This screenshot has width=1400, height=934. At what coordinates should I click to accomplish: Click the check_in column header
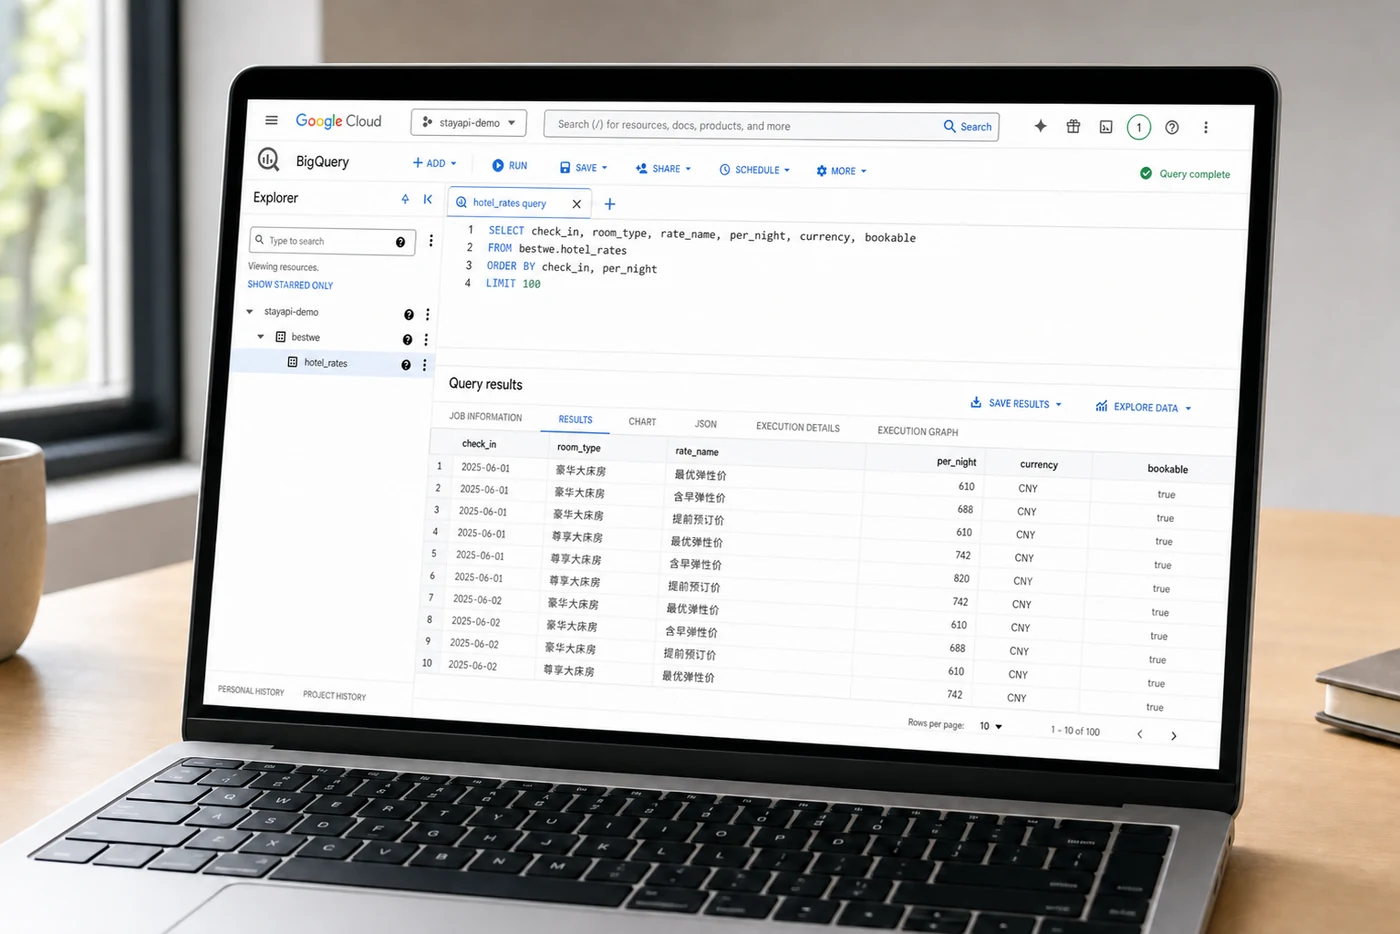(x=479, y=444)
